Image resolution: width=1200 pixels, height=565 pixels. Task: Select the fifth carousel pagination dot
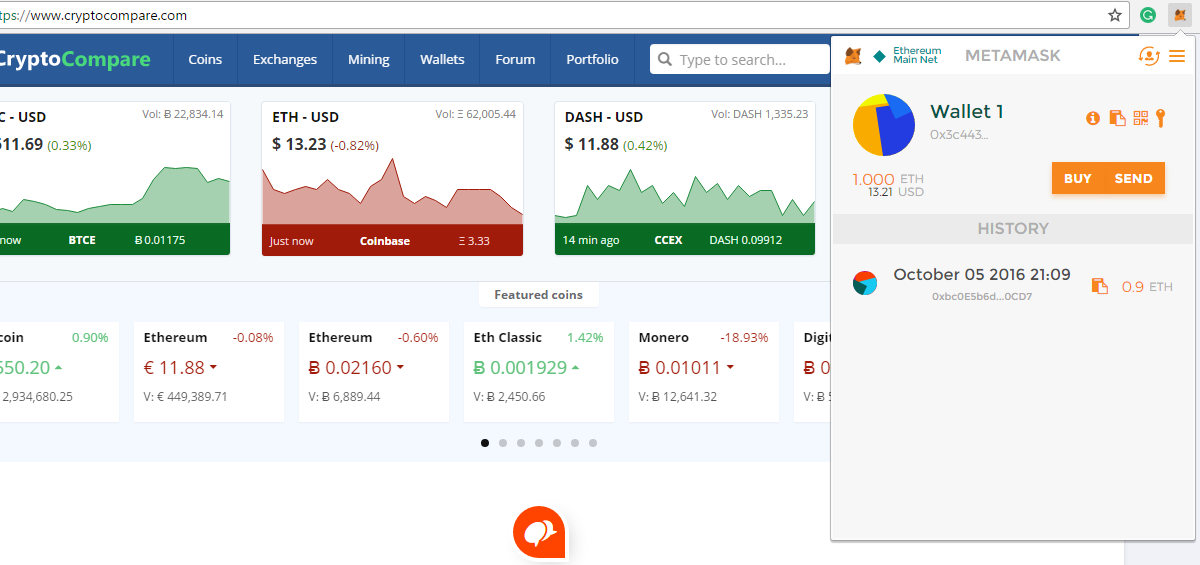pyautogui.click(x=557, y=443)
